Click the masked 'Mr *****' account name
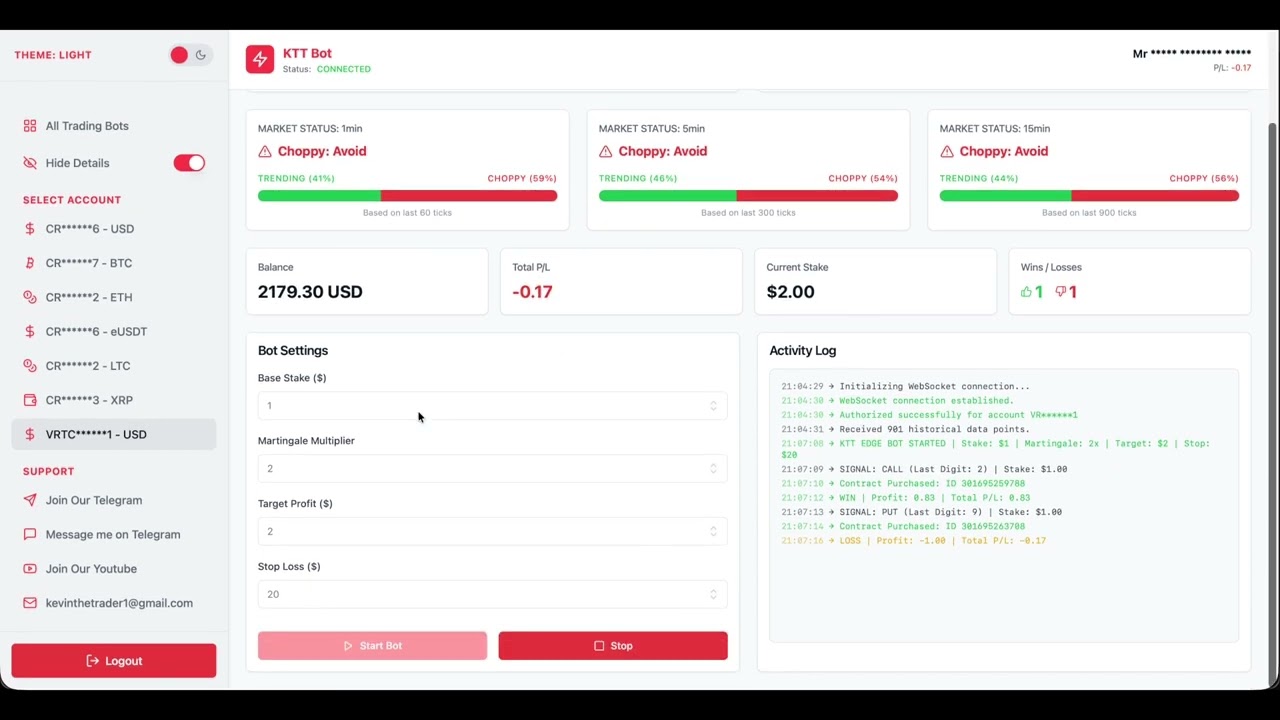Image resolution: width=1280 pixels, height=720 pixels. [1192, 54]
